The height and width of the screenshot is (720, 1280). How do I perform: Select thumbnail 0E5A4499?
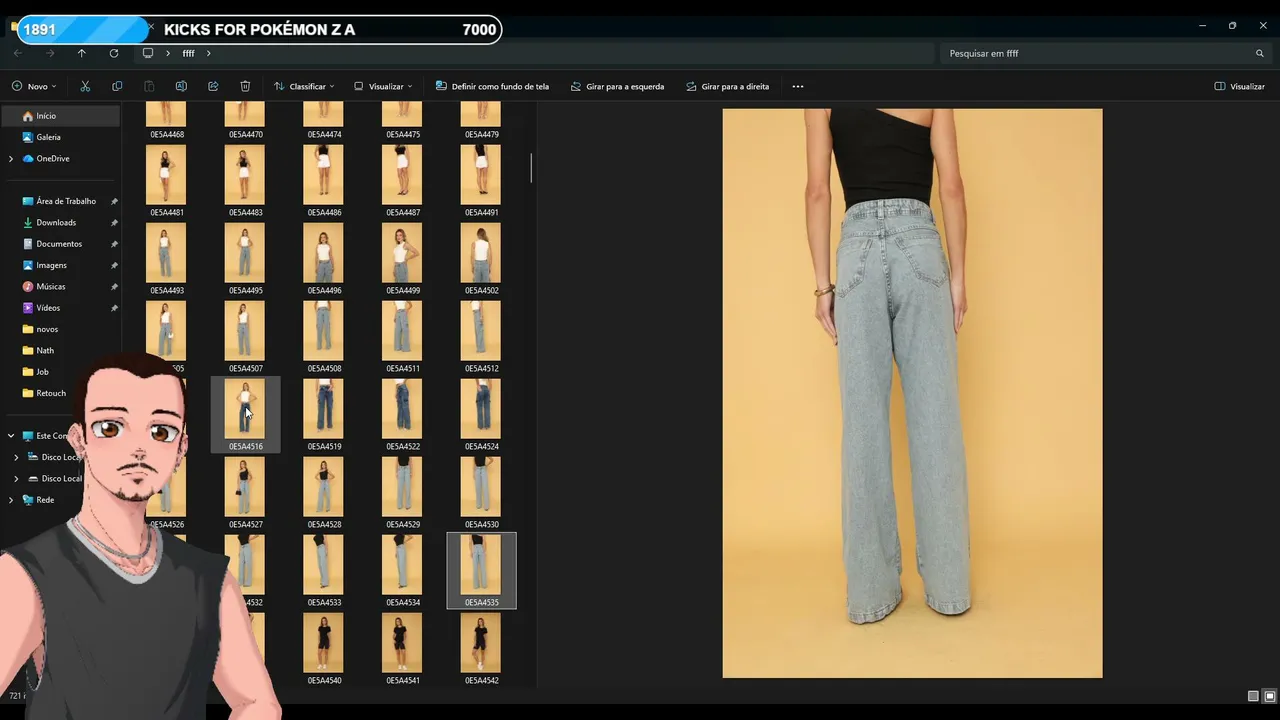point(402,252)
